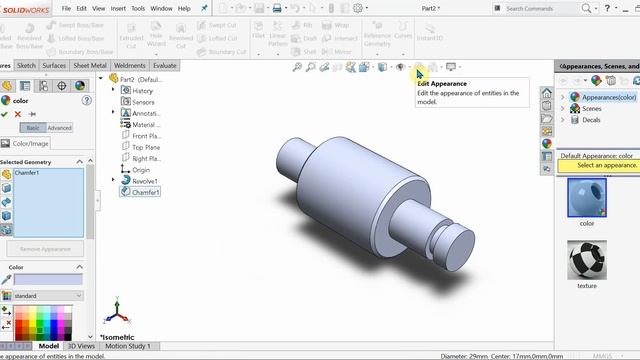Open Display Style cube icon
This screenshot has width=640, height=360.
click(x=382, y=67)
